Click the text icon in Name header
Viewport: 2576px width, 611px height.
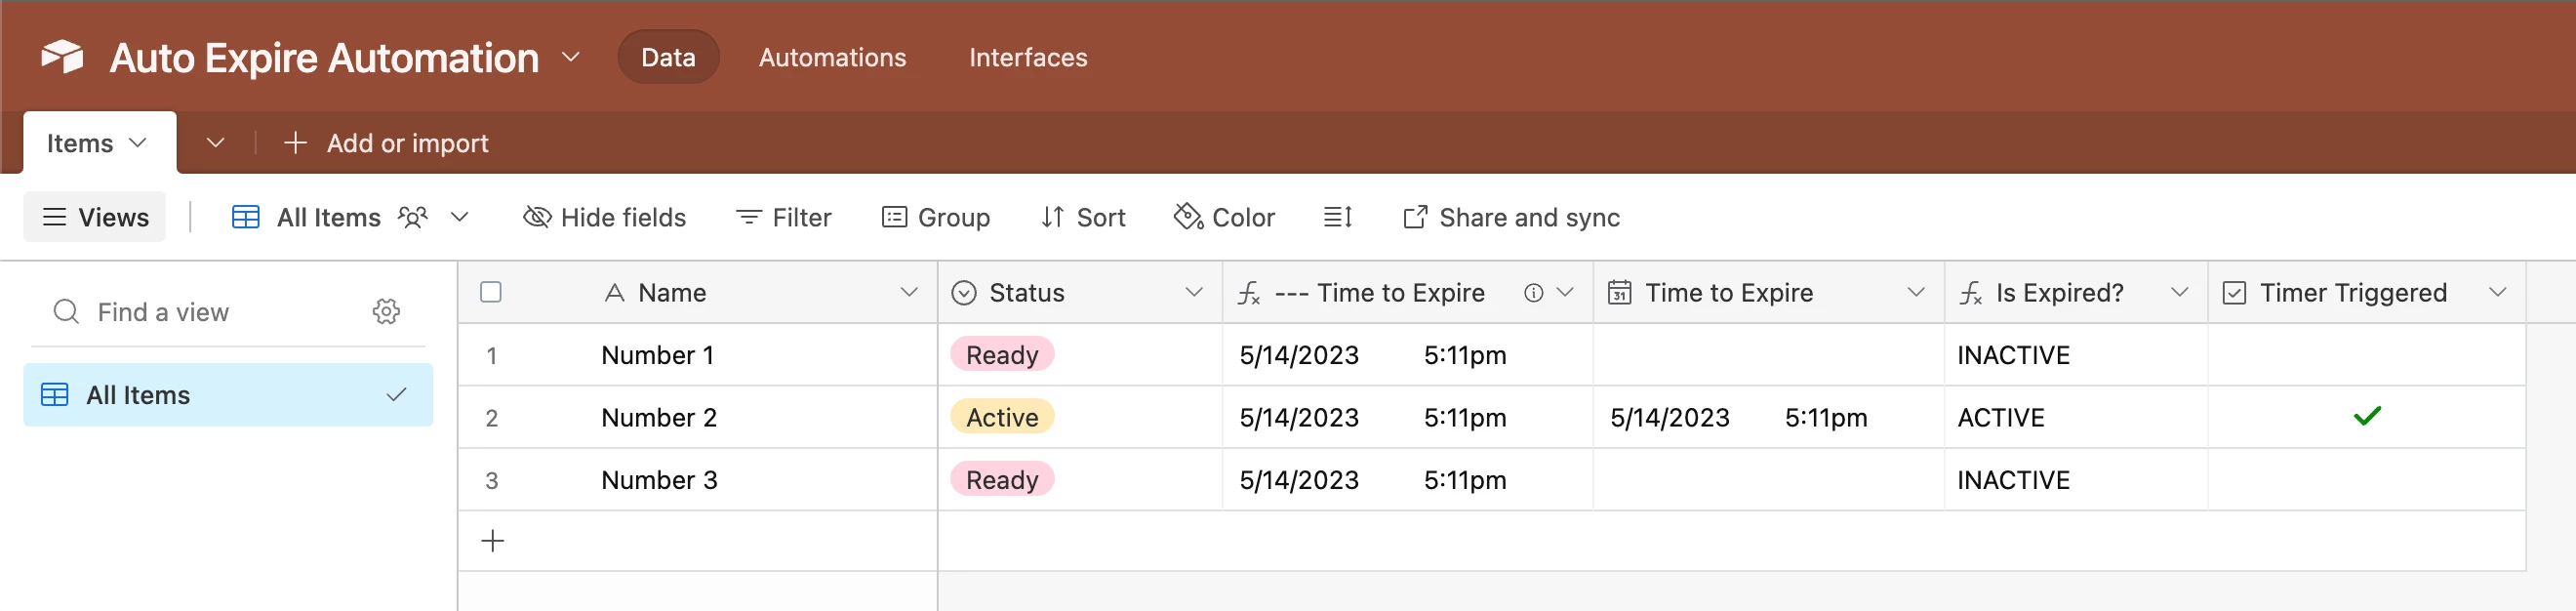[x=615, y=292]
